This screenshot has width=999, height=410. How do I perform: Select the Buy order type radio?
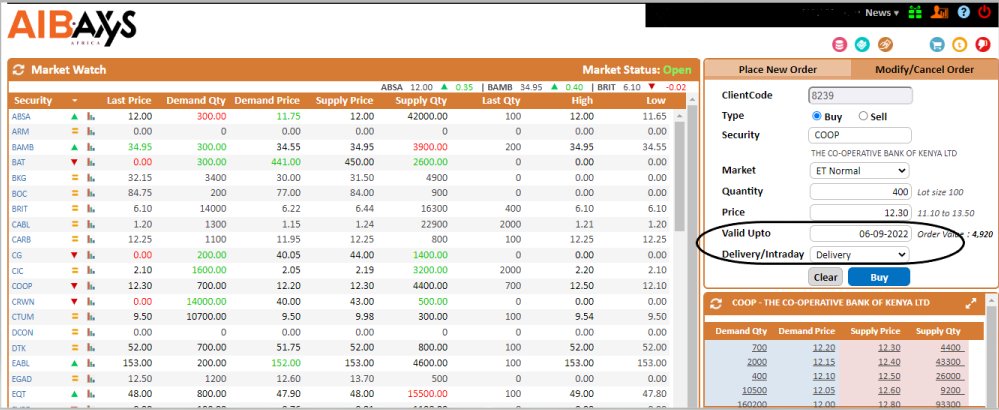coord(817,116)
